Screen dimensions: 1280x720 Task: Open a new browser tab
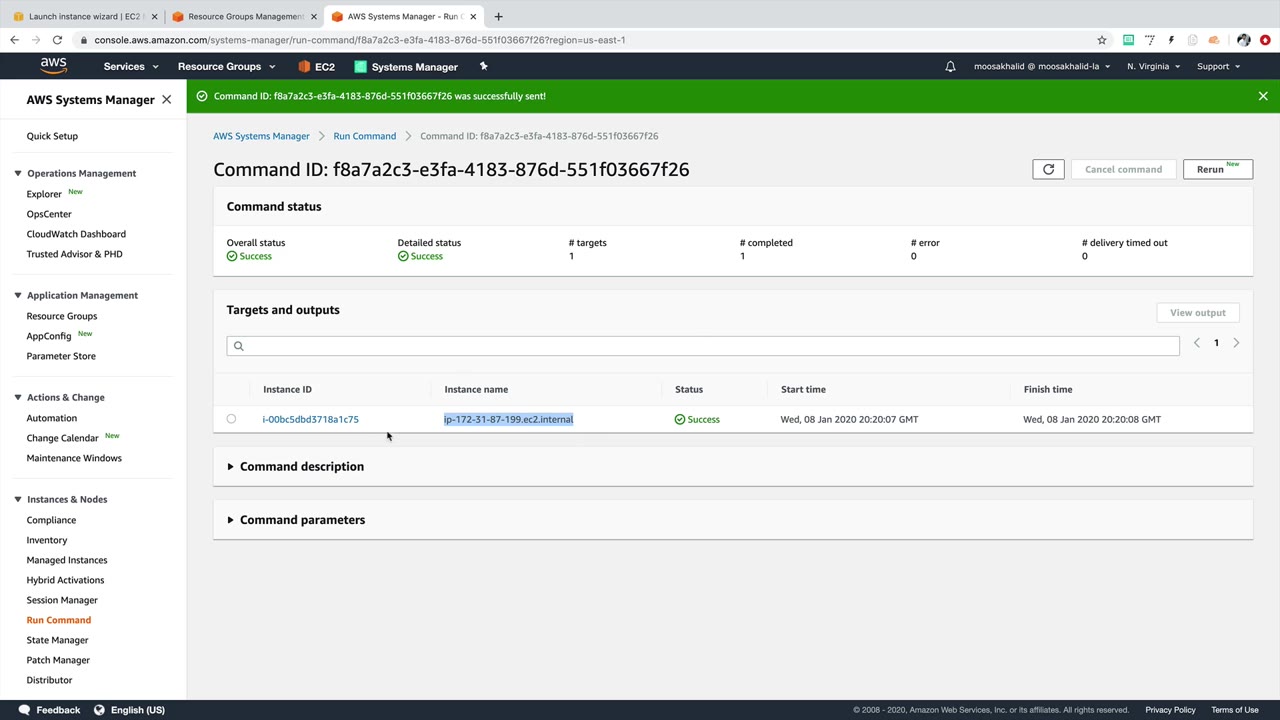(x=498, y=16)
